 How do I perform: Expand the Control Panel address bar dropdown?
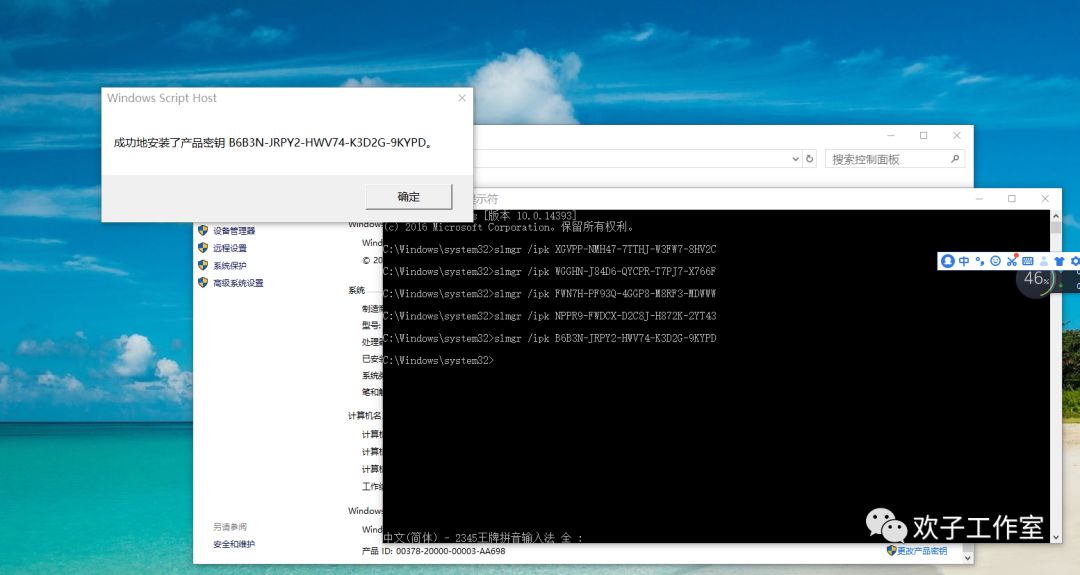(x=796, y=159)
